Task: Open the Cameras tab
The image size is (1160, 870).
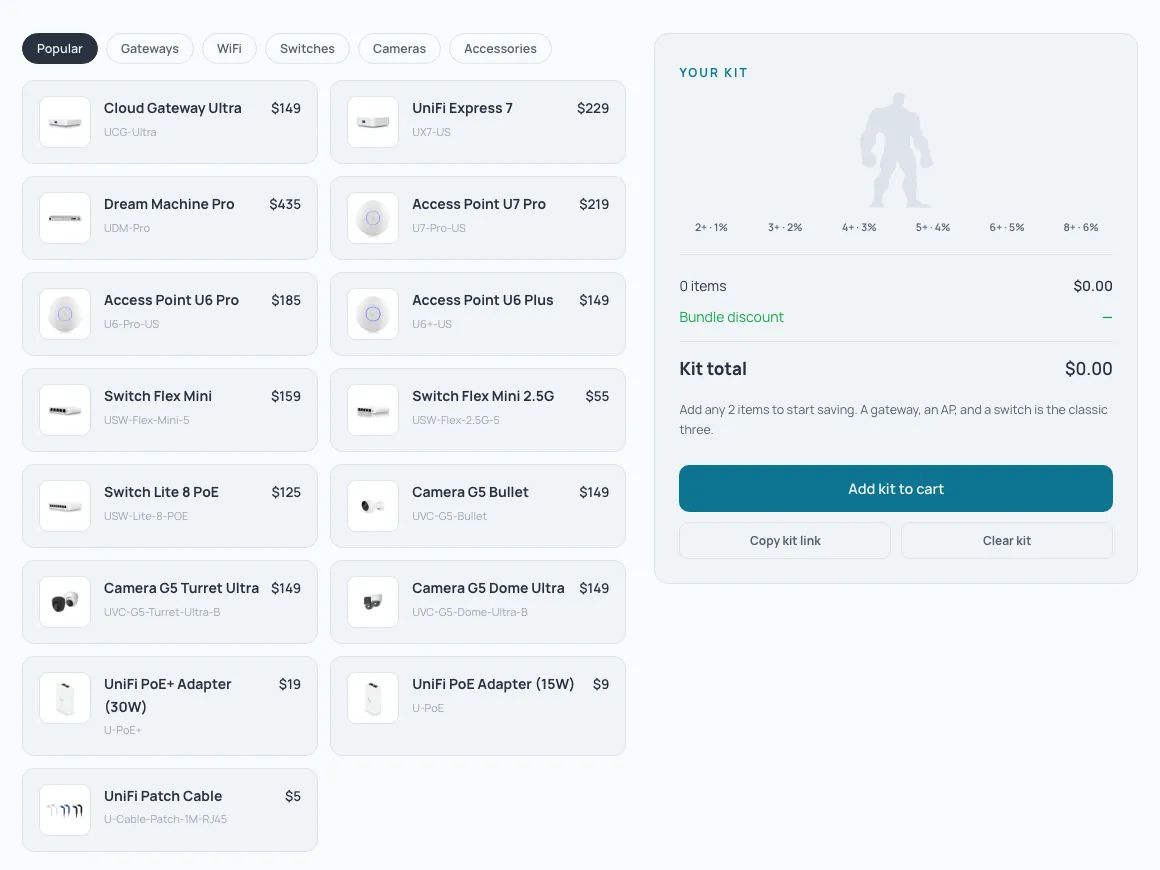Action: point(399,49)
